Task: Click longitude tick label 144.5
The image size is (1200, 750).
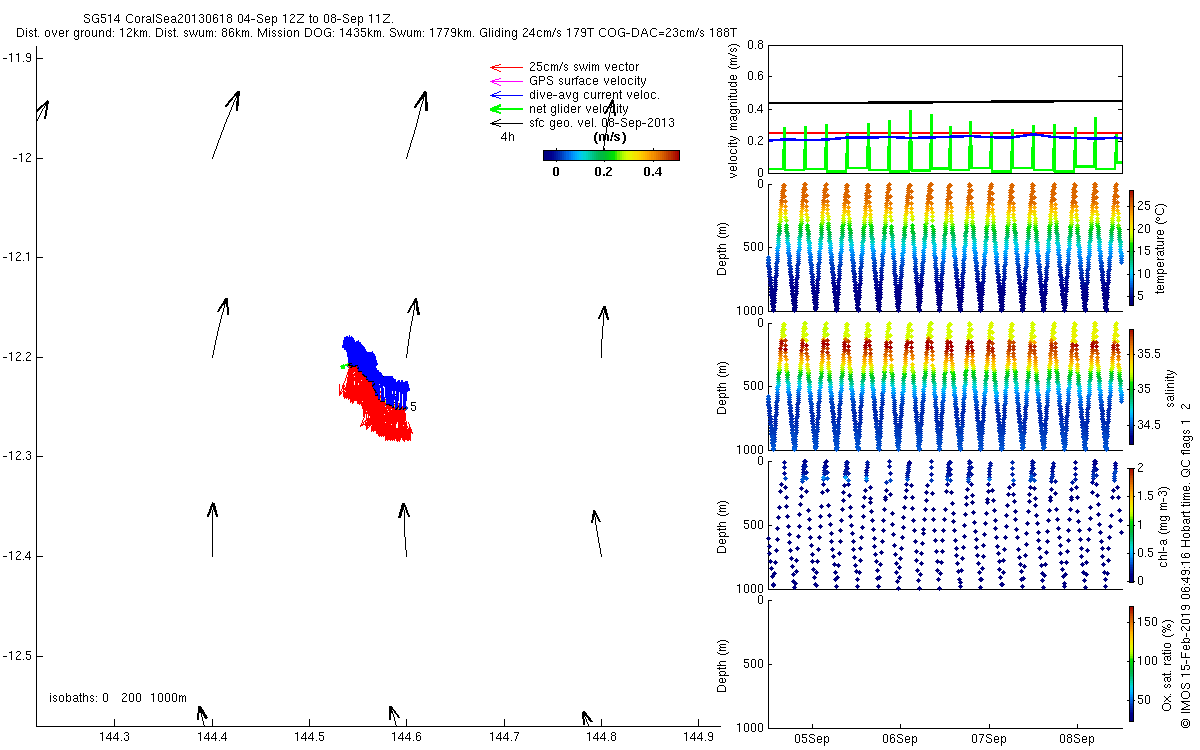Action: click(309, 737)
